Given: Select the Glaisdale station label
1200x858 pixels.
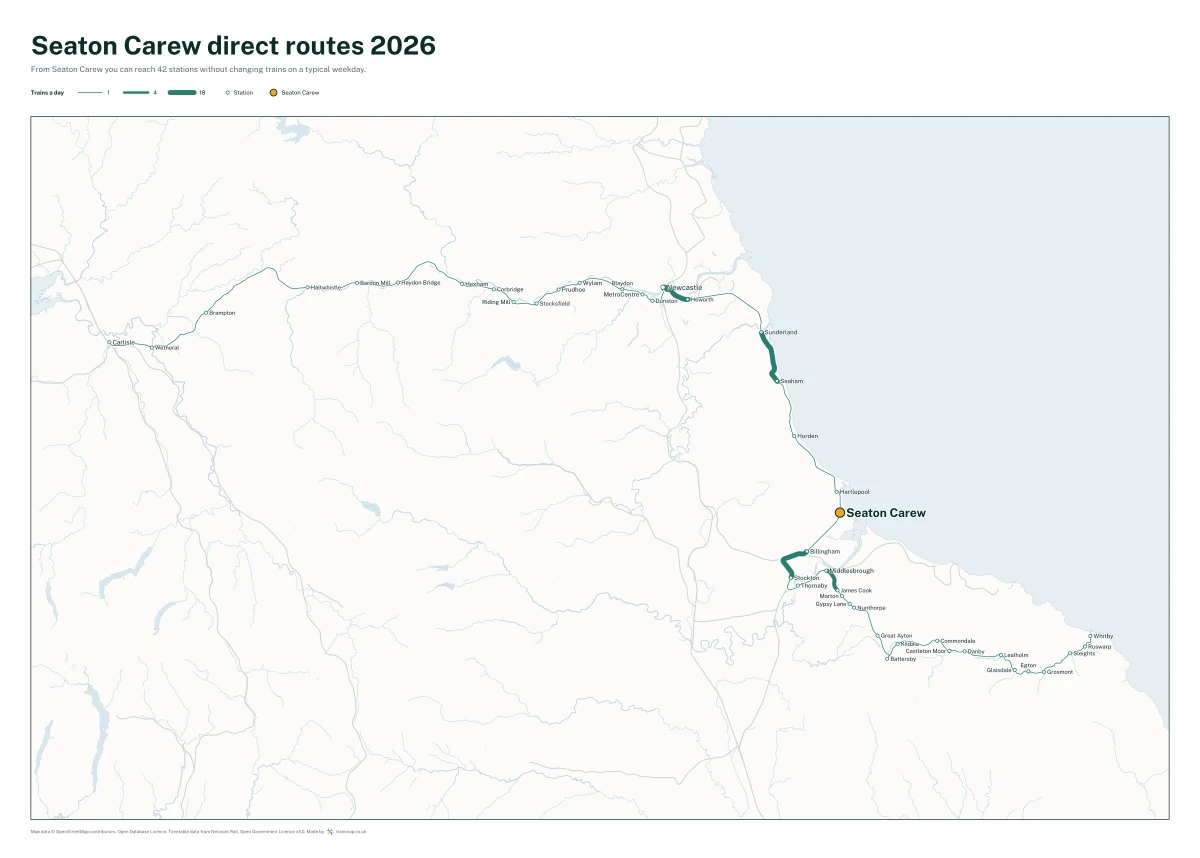Looking at the screenshot, I should click(x=999, y=670).
